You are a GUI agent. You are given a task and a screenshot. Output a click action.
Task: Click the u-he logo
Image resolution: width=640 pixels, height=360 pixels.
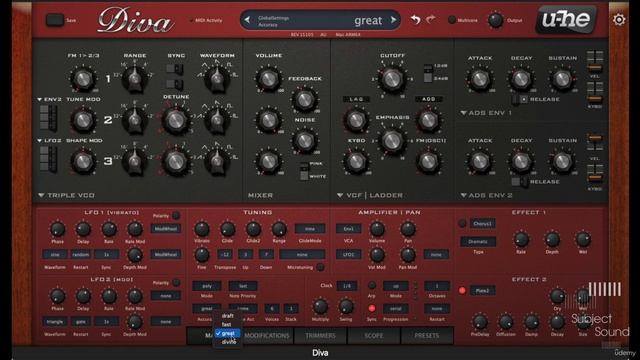(566, 19)
